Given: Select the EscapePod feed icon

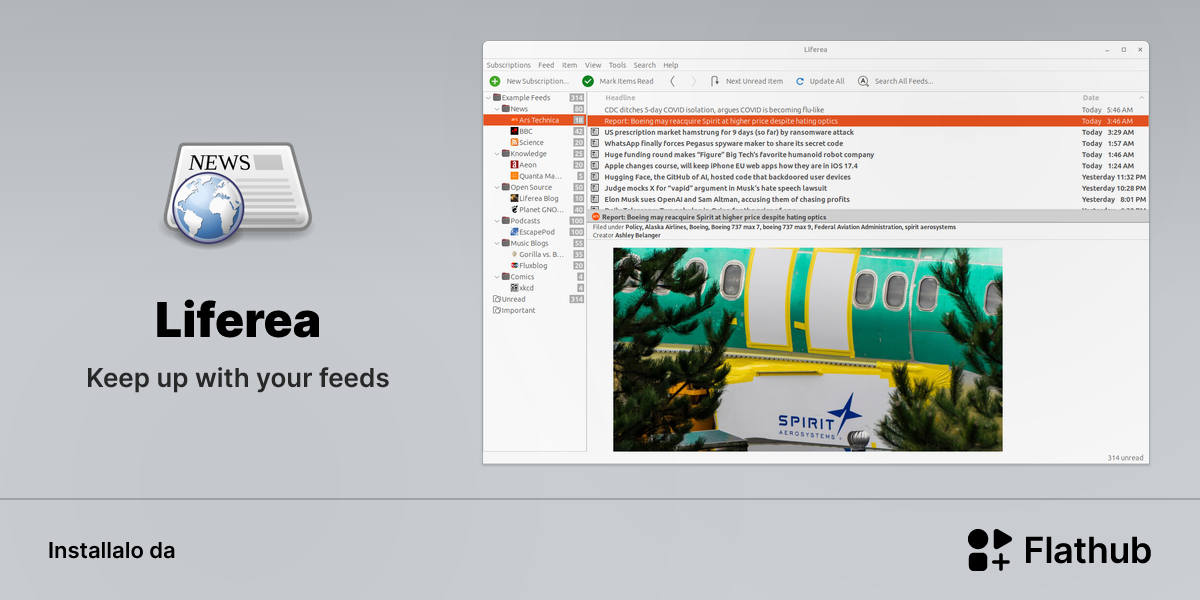Looking at the screenshot, I should [514, 232].
